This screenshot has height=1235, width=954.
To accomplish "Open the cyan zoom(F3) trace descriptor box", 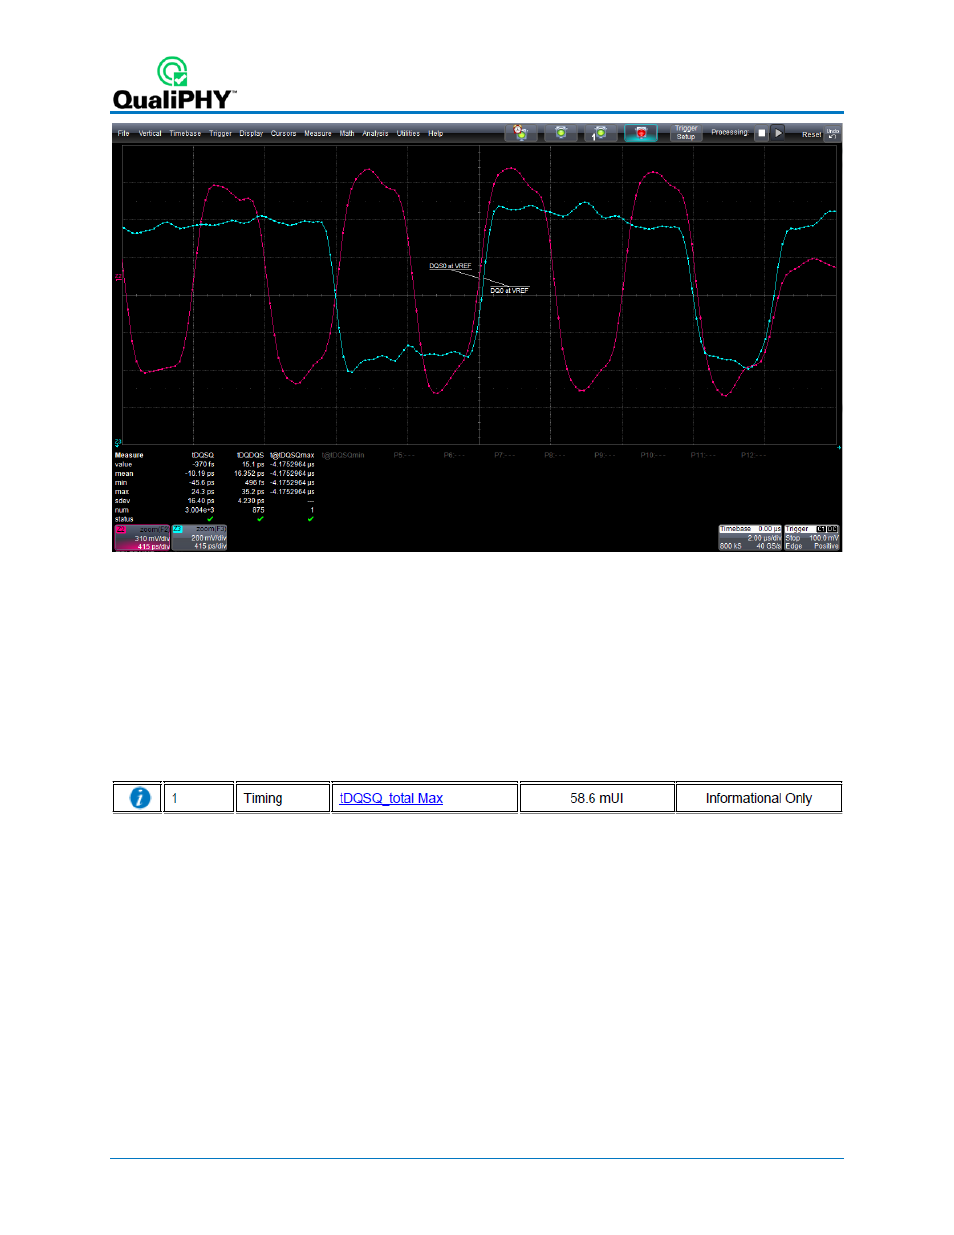I will pyautogui.click(x=199, y=538).
